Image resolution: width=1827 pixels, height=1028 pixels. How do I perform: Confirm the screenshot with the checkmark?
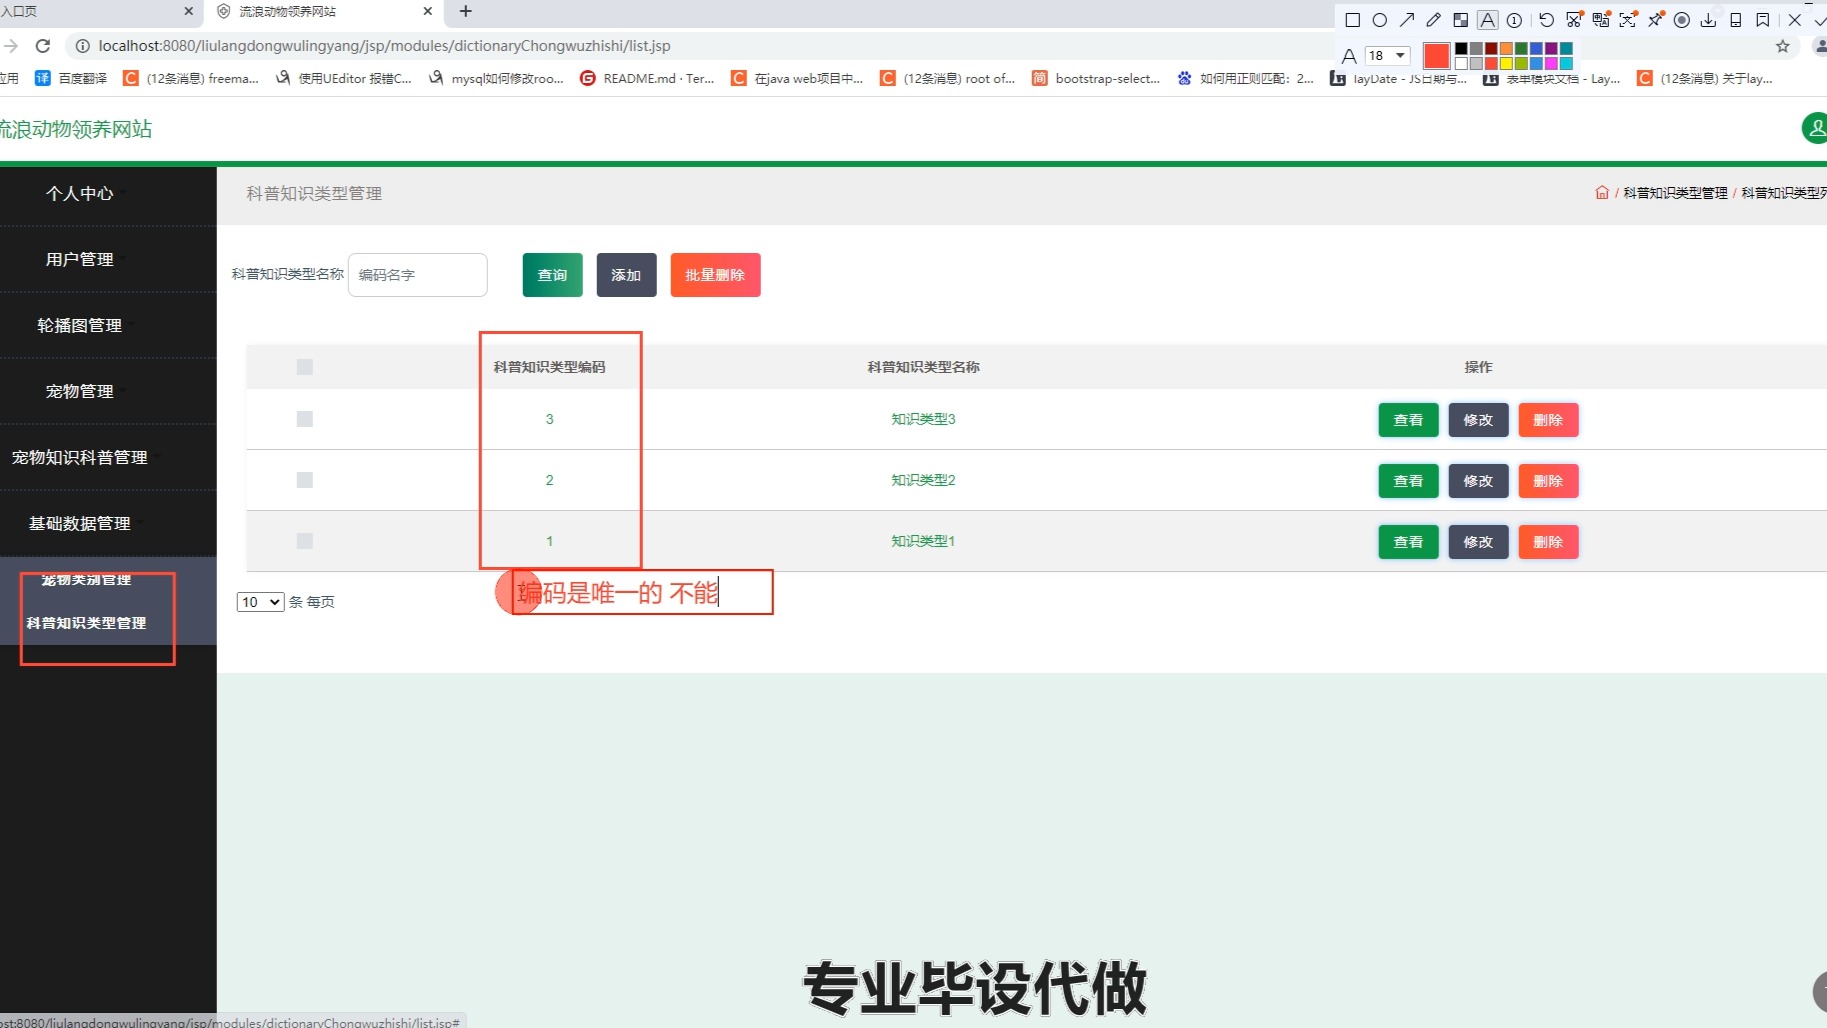[1820, 21]
